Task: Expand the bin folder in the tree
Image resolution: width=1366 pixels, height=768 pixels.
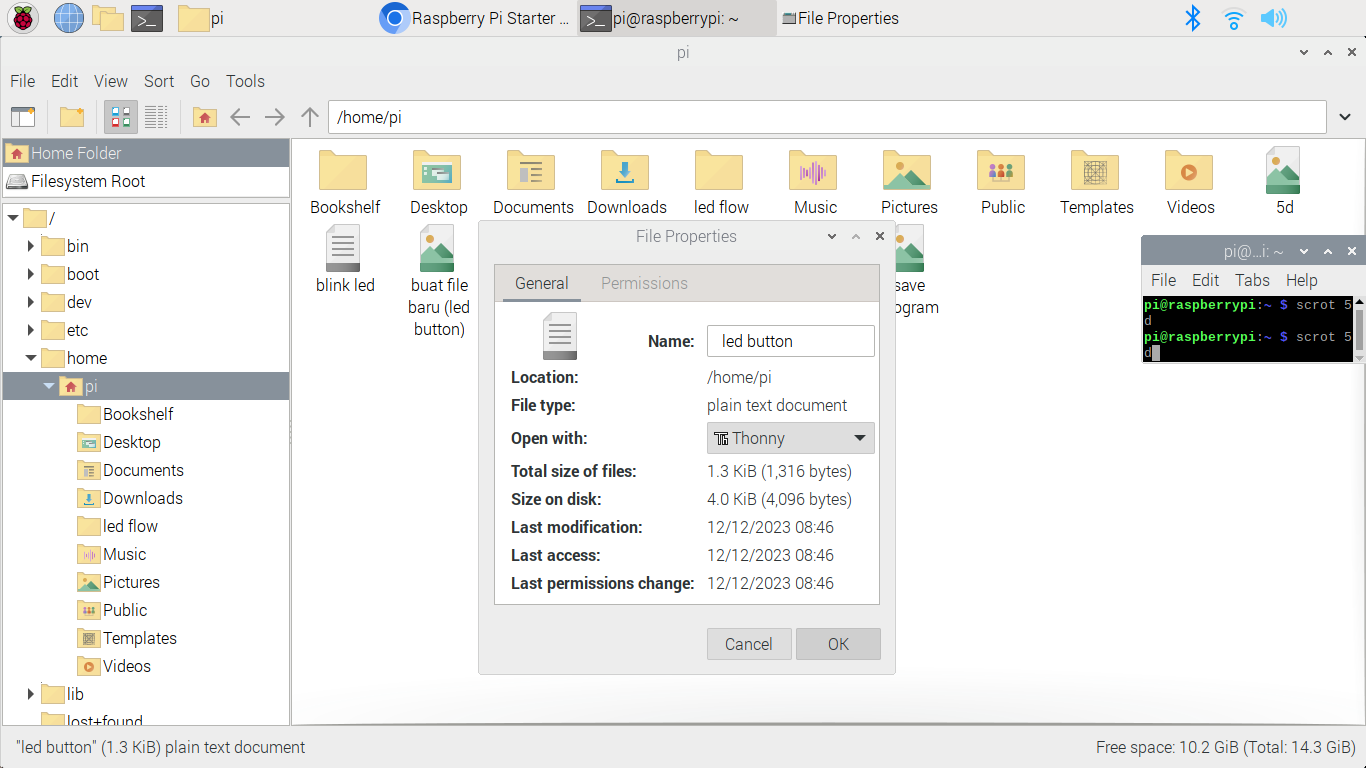Action: pyautogui.click(x=31, y=246)
